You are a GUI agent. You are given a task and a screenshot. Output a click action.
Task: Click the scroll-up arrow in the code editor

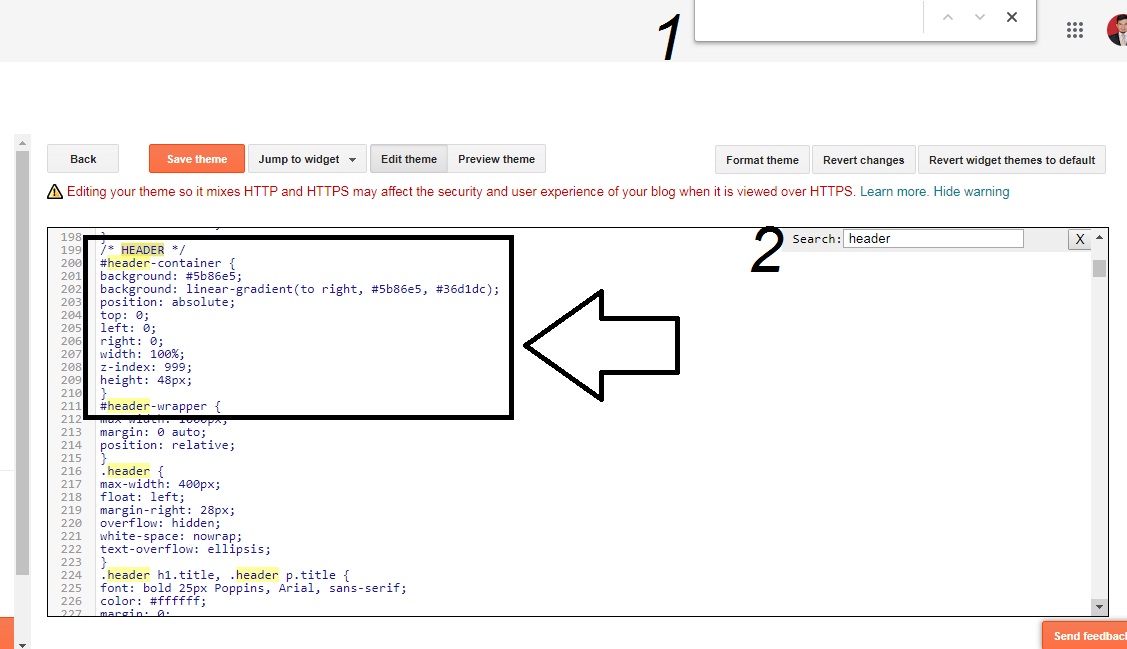(1098, 238)
